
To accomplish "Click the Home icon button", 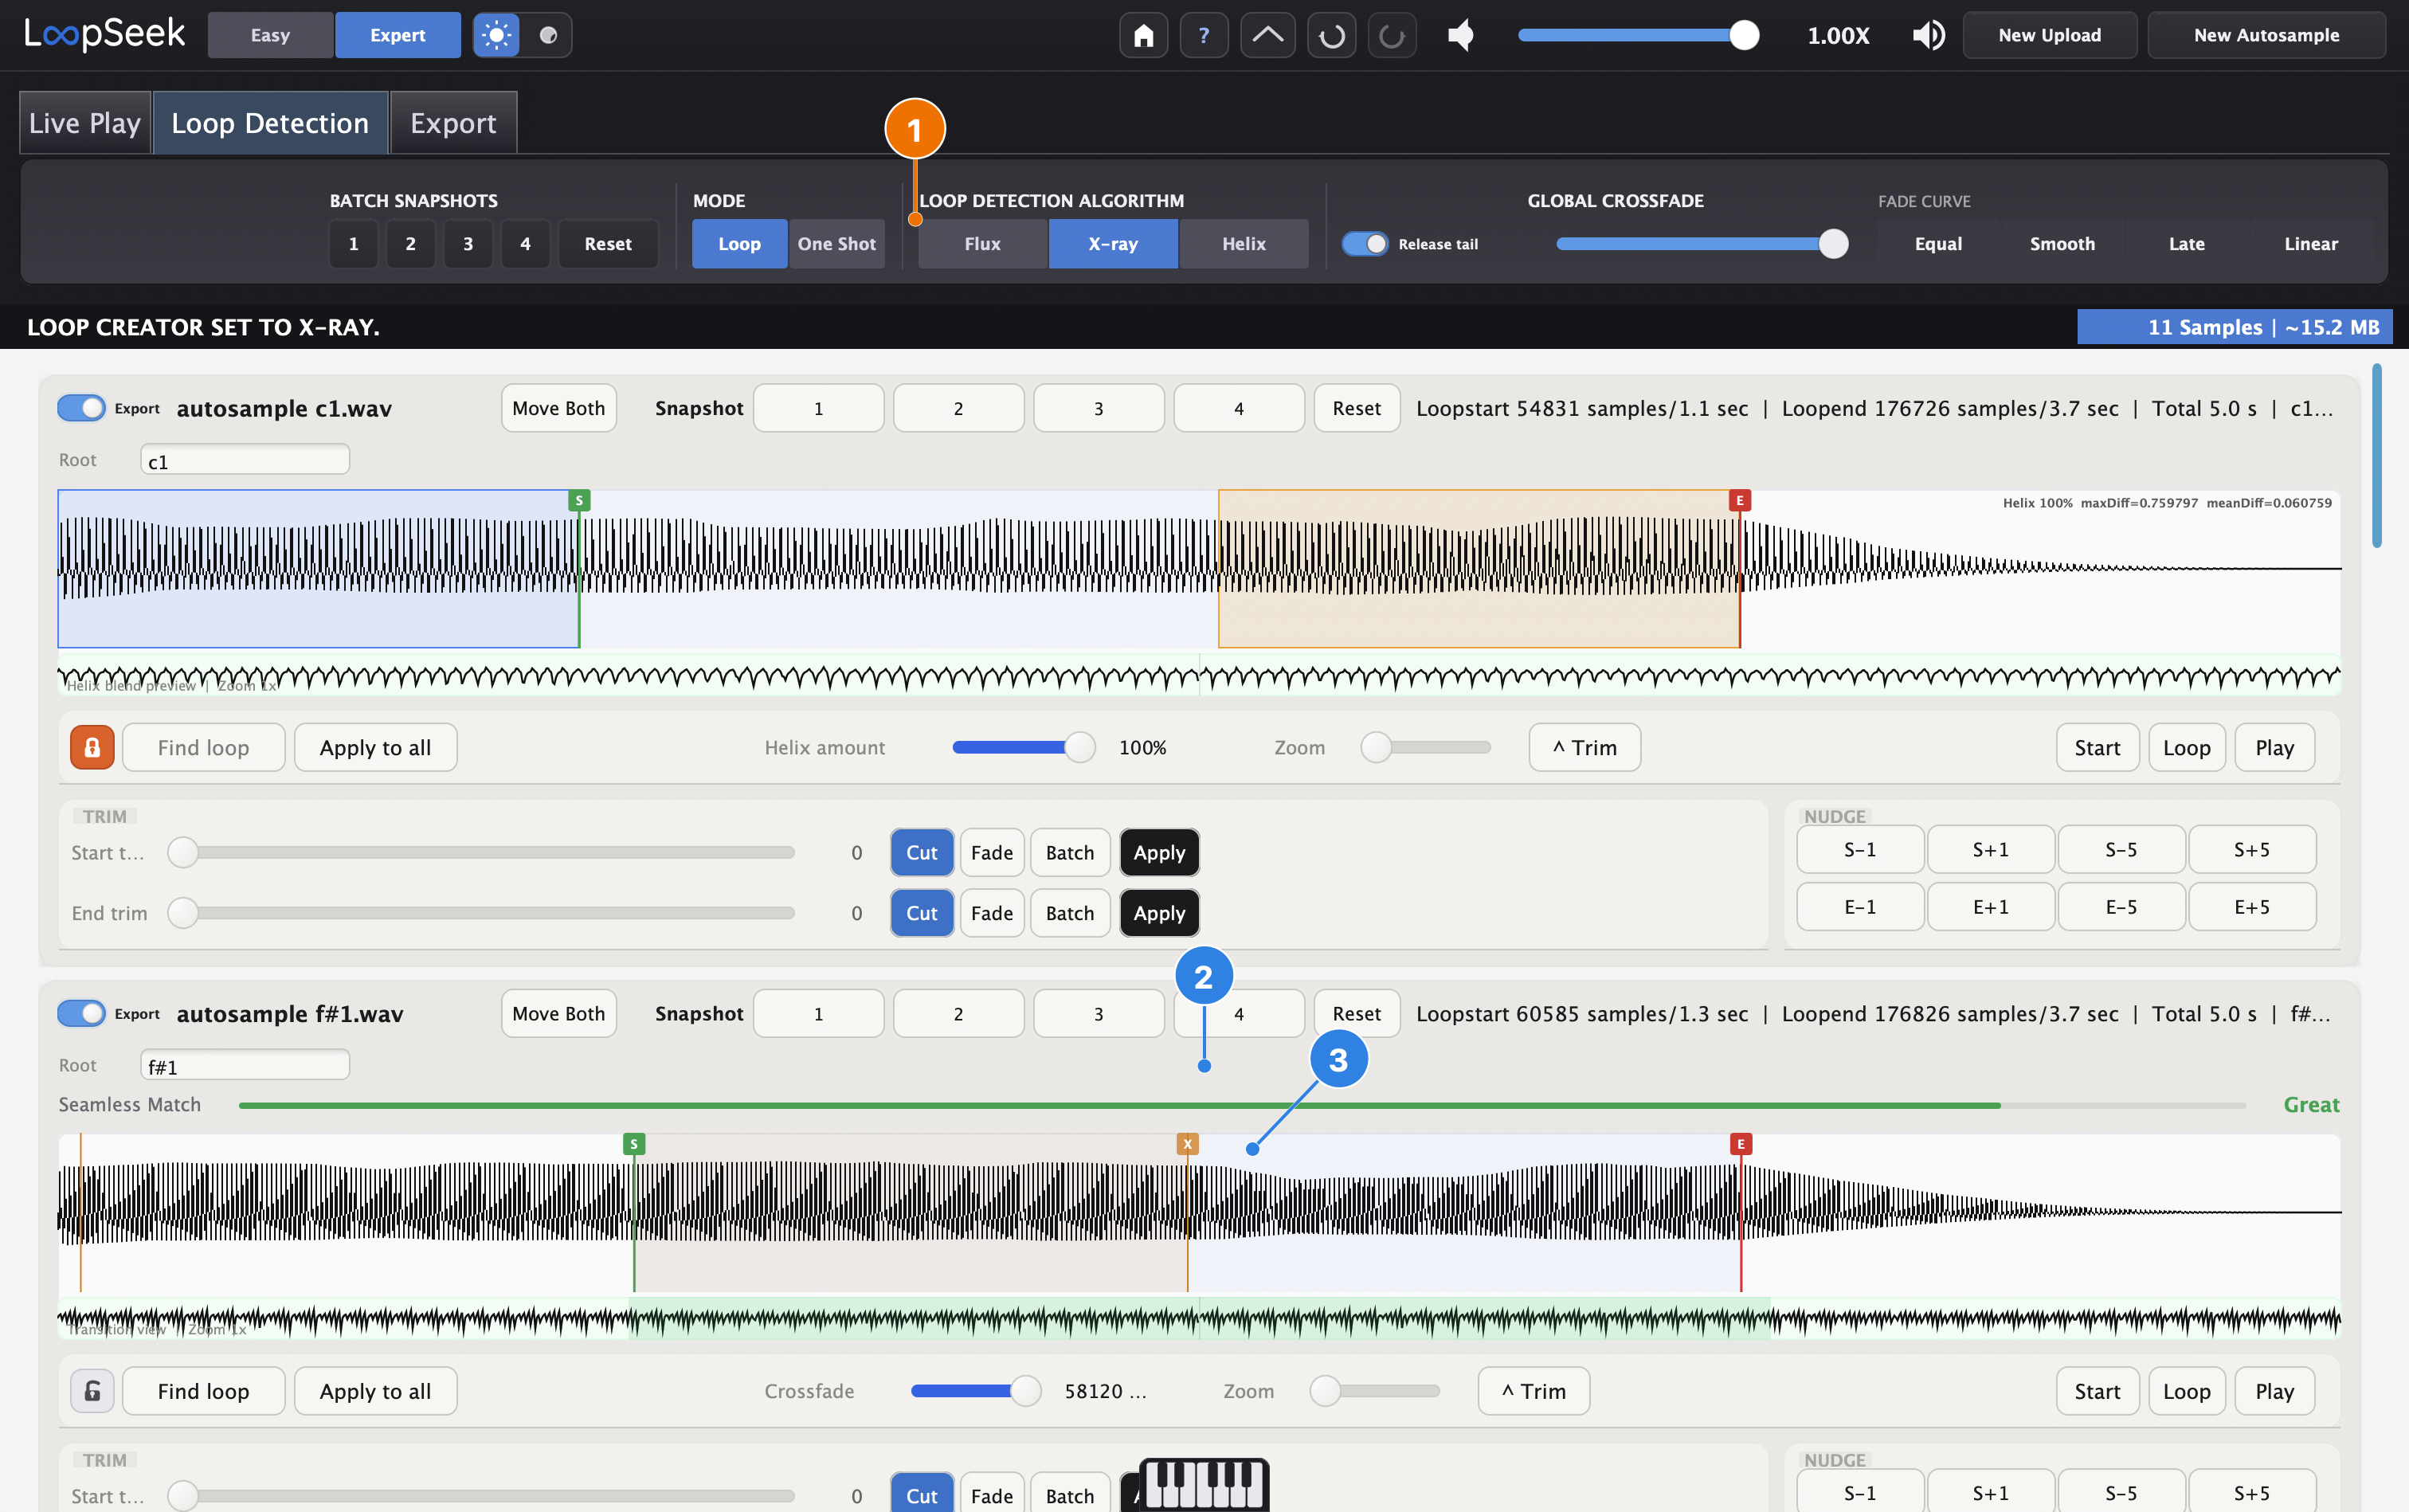I will (1143, 35).
